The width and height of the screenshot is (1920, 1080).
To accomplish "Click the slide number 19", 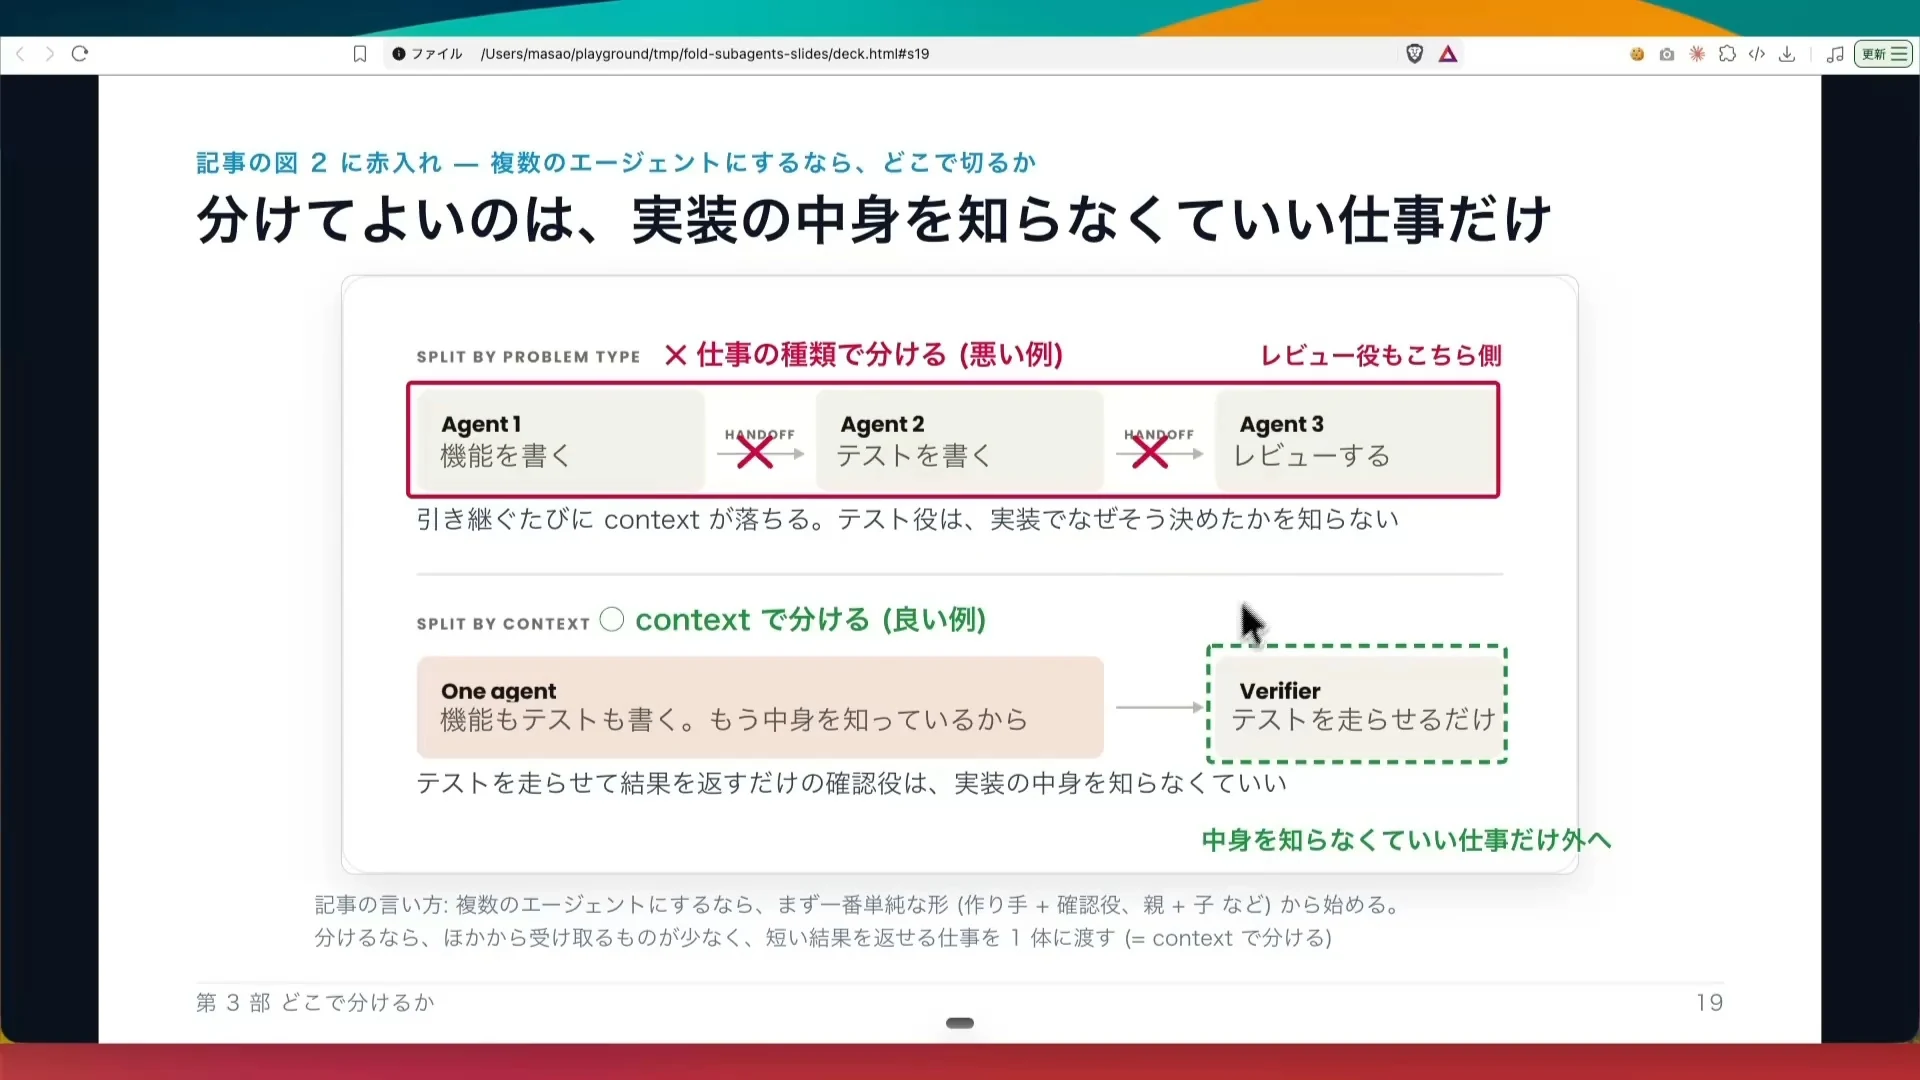I will [x=1709, y=1002].
